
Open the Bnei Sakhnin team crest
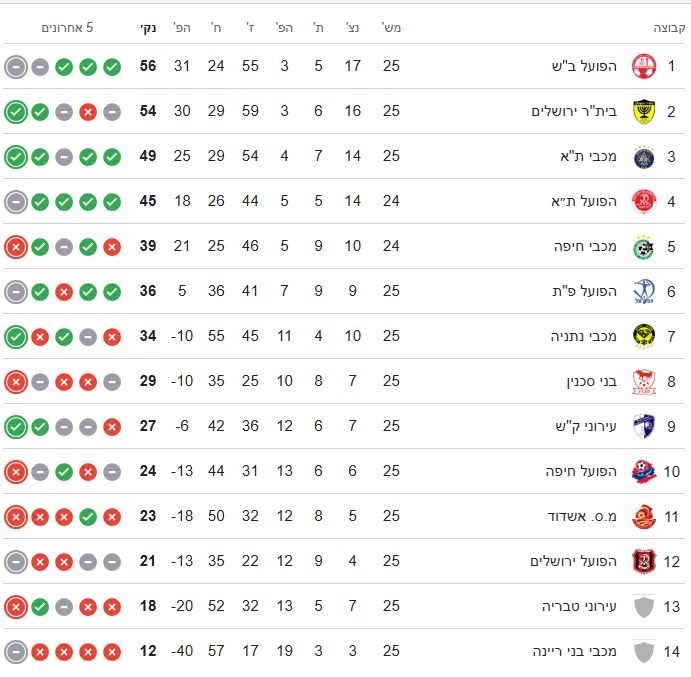[644, 381]
